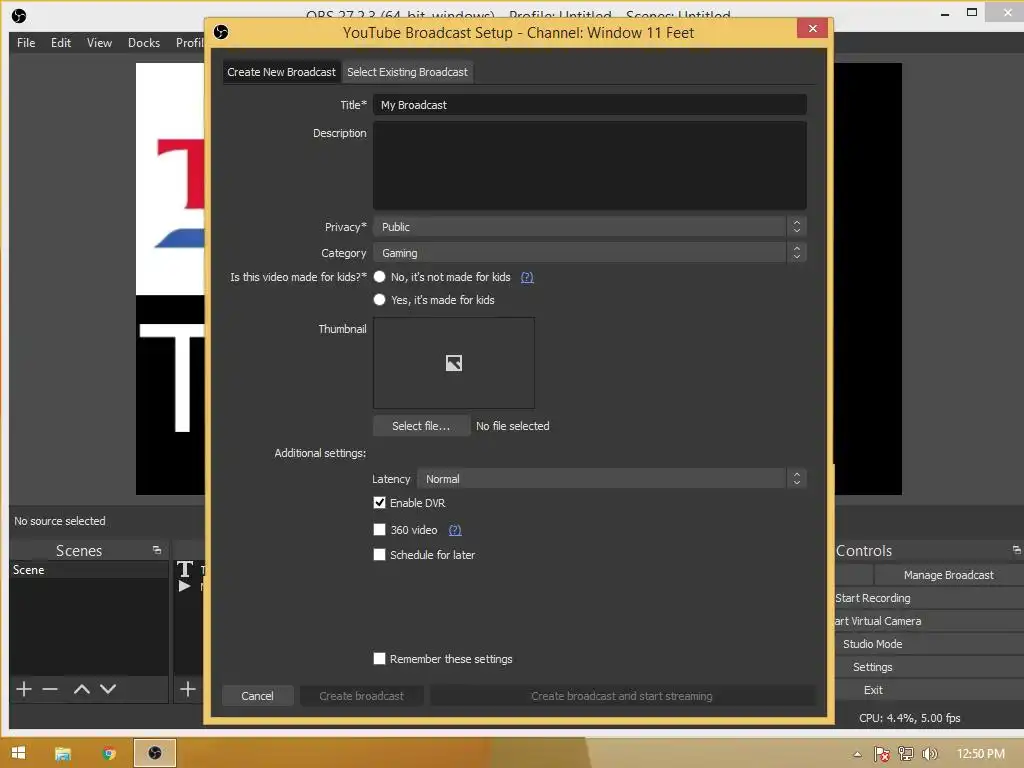
Task: Click the thumbnail placeholder image icon
Action: pyautogui.click(x=453, y=363)
